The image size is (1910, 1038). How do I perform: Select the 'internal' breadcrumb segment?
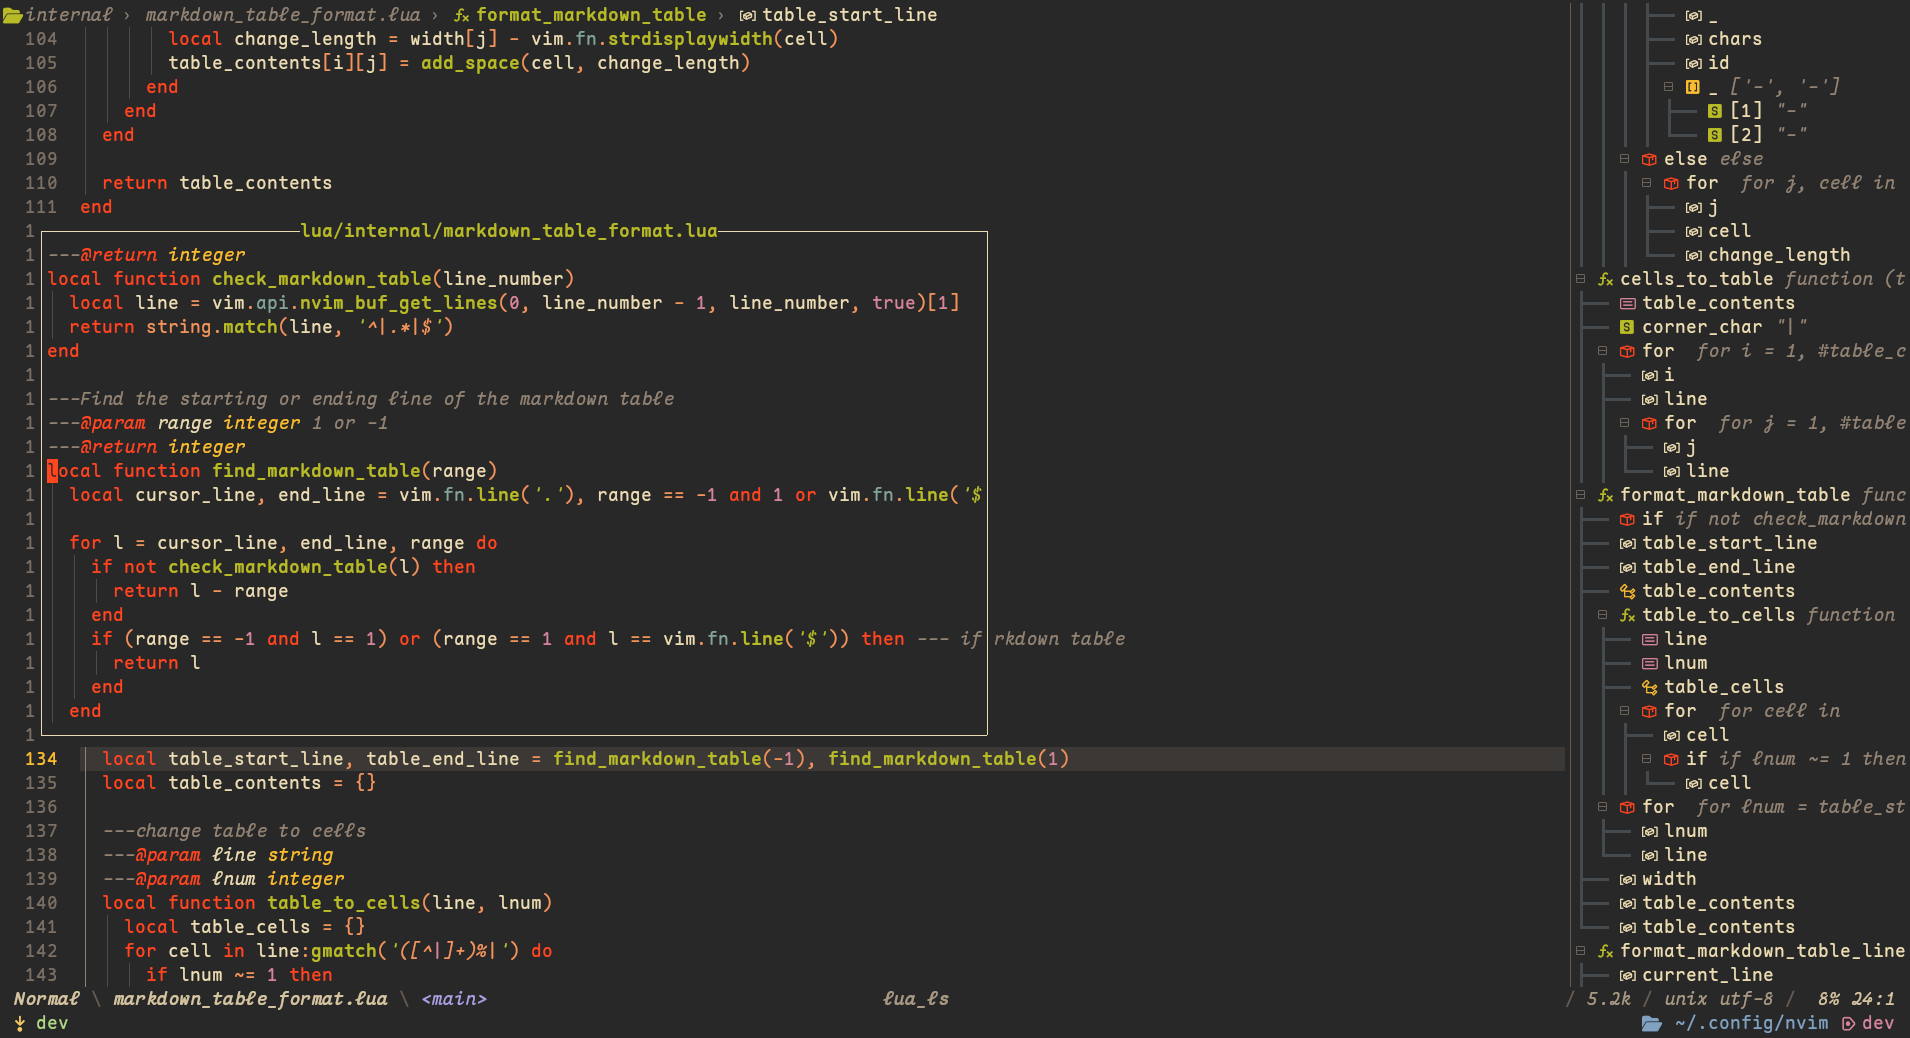pyautogui.click(x=69, y=15)
